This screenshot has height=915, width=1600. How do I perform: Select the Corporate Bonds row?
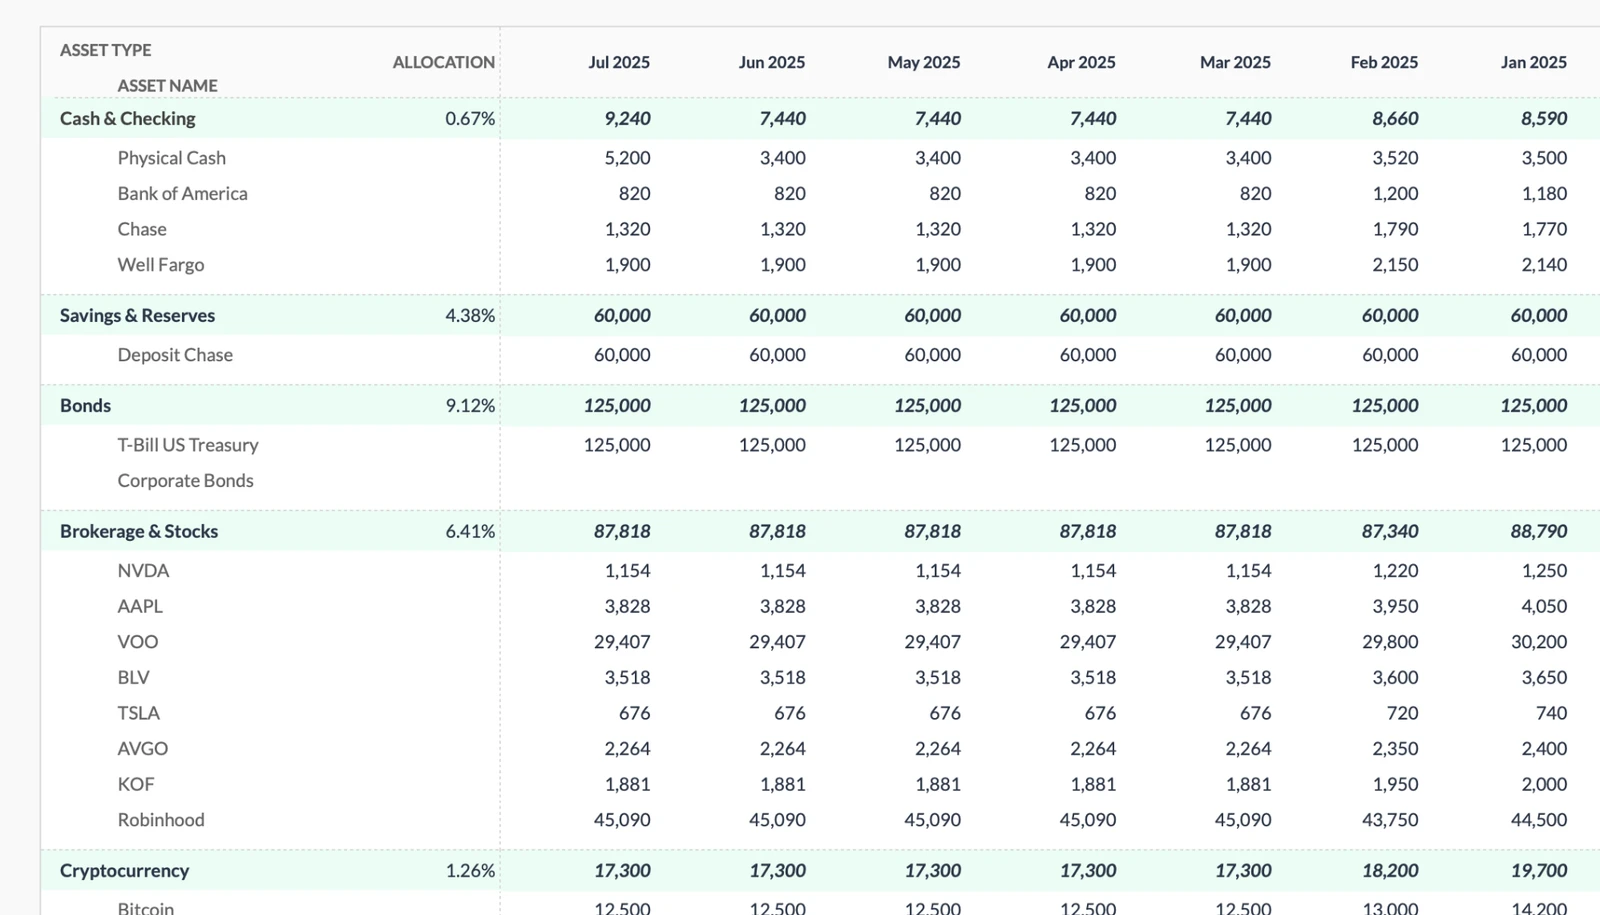185,480
